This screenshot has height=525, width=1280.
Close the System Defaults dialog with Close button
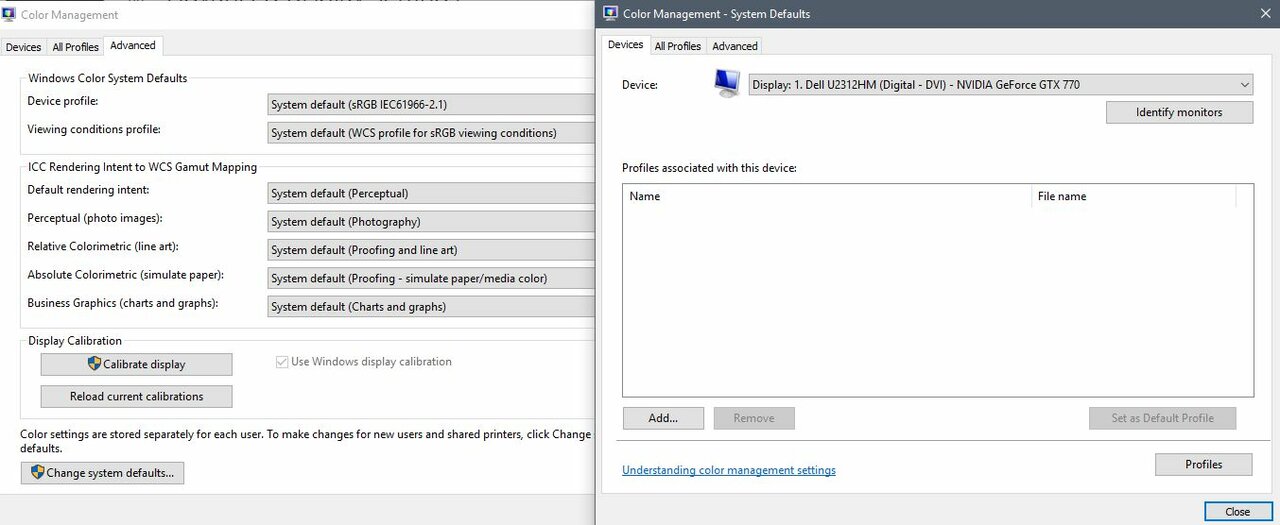coord(1236,511)
